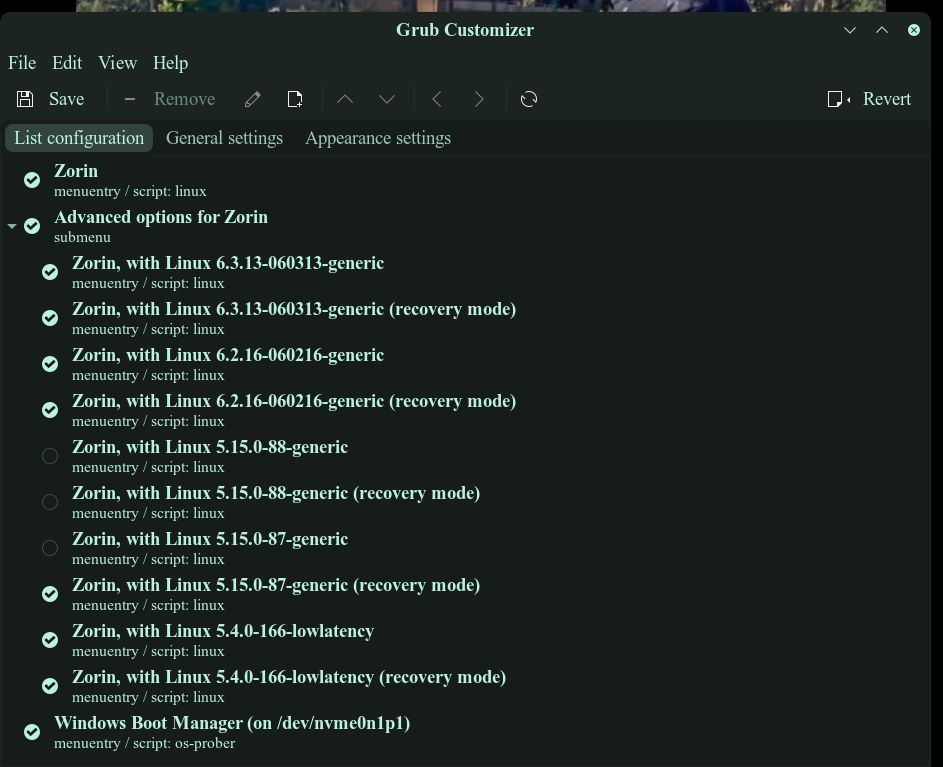Click the Save floppy disk icon
This screenshot has width=943, height=767.
(25, 99)
